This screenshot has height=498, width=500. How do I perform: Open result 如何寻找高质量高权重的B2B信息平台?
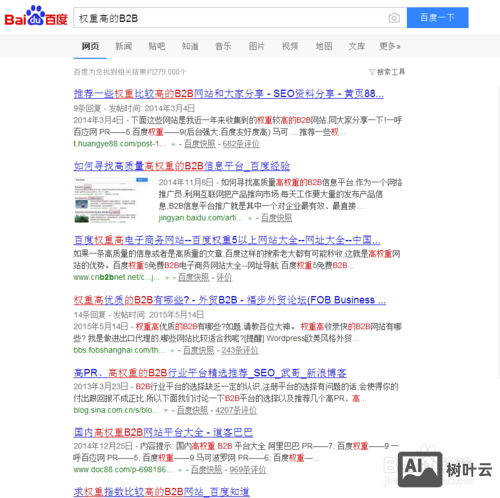[x=182, y=166]
